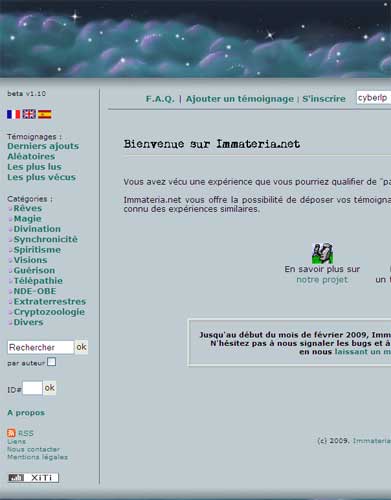Switch site language to the Spanish flag
Viewport: 391px width, 500px height.
pyautogui.click(x=45, y=114)
